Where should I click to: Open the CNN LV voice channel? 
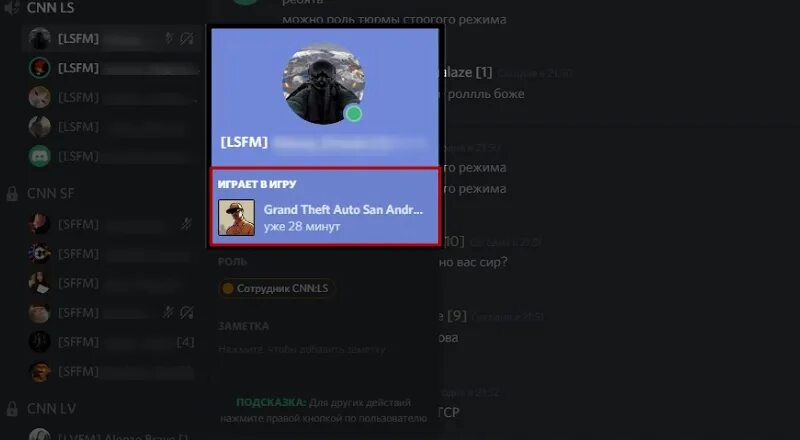pyautogui.click(x=52, y=409)
